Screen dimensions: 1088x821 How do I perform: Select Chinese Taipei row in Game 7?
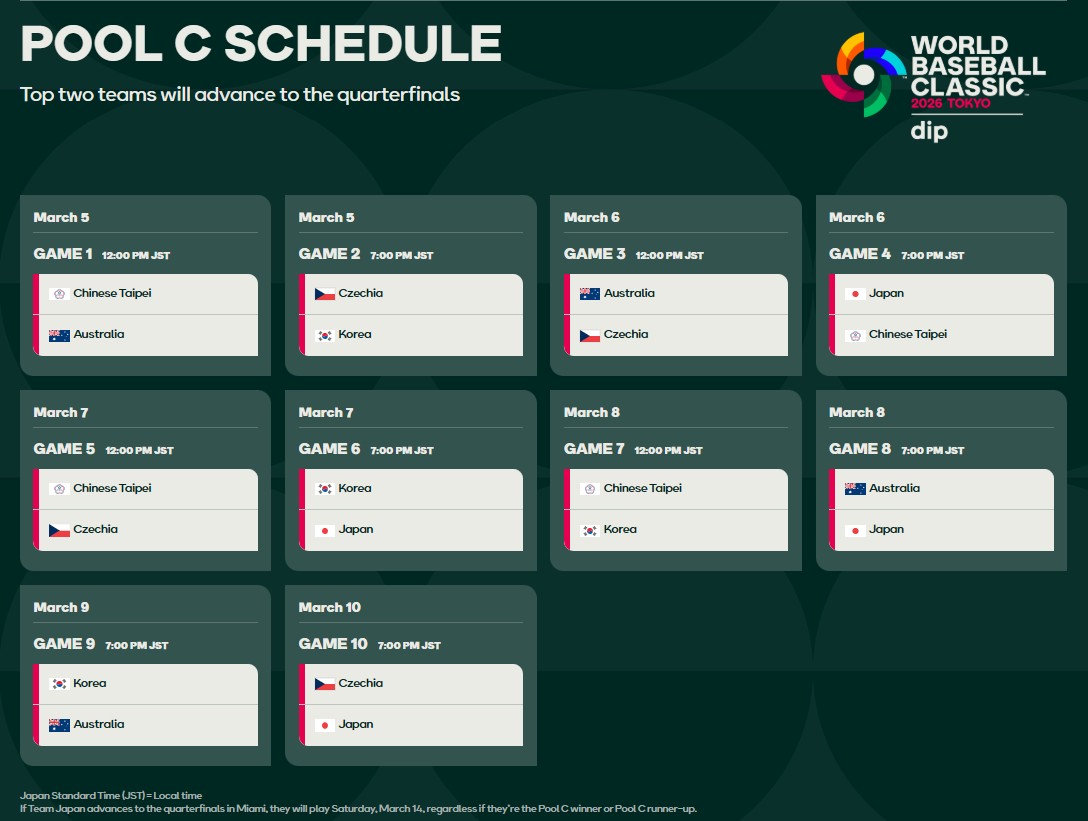(x=676, y=489)
